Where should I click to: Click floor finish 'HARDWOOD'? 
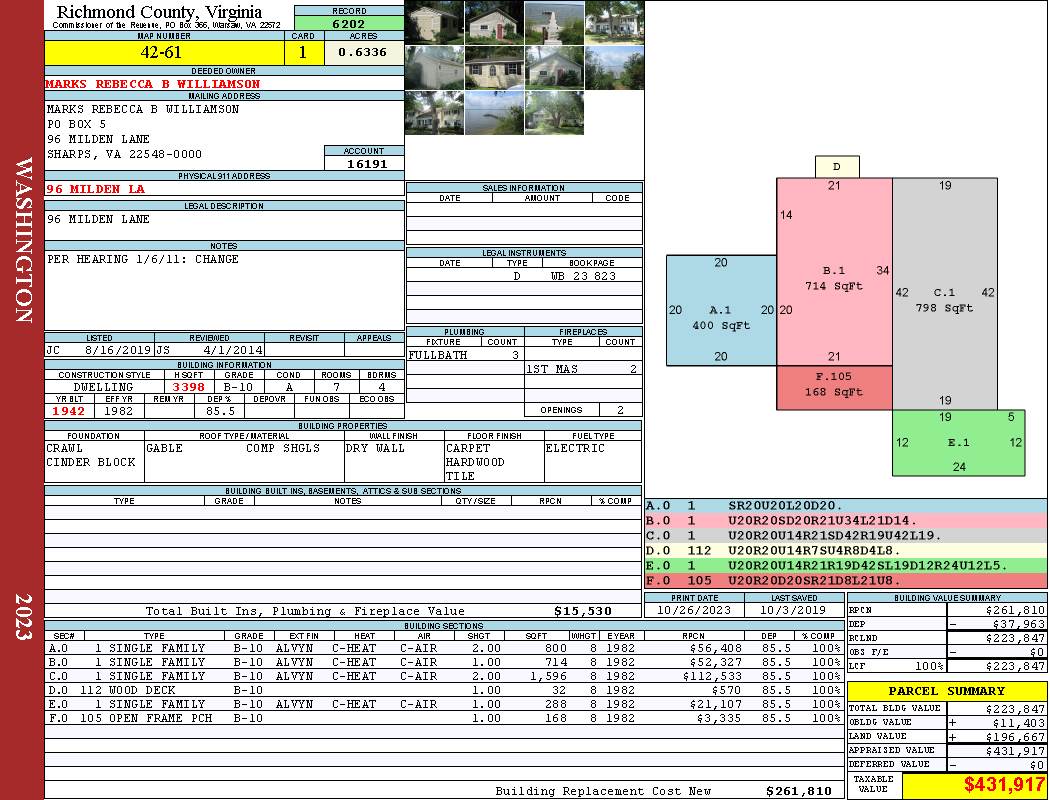[x=475, y=462]
